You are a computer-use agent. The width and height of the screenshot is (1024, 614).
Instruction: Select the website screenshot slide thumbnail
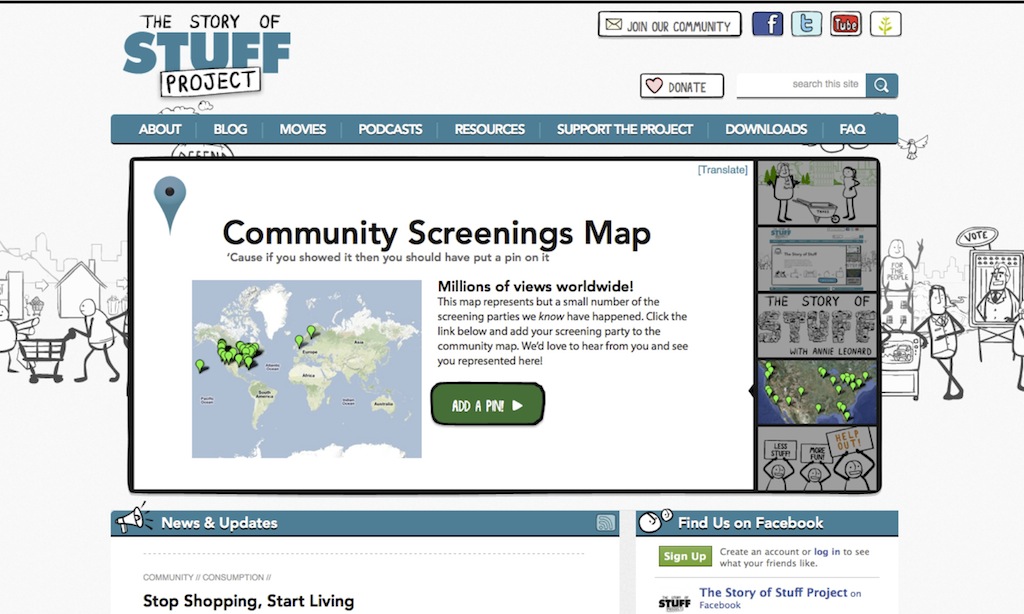tap(817, 259)
